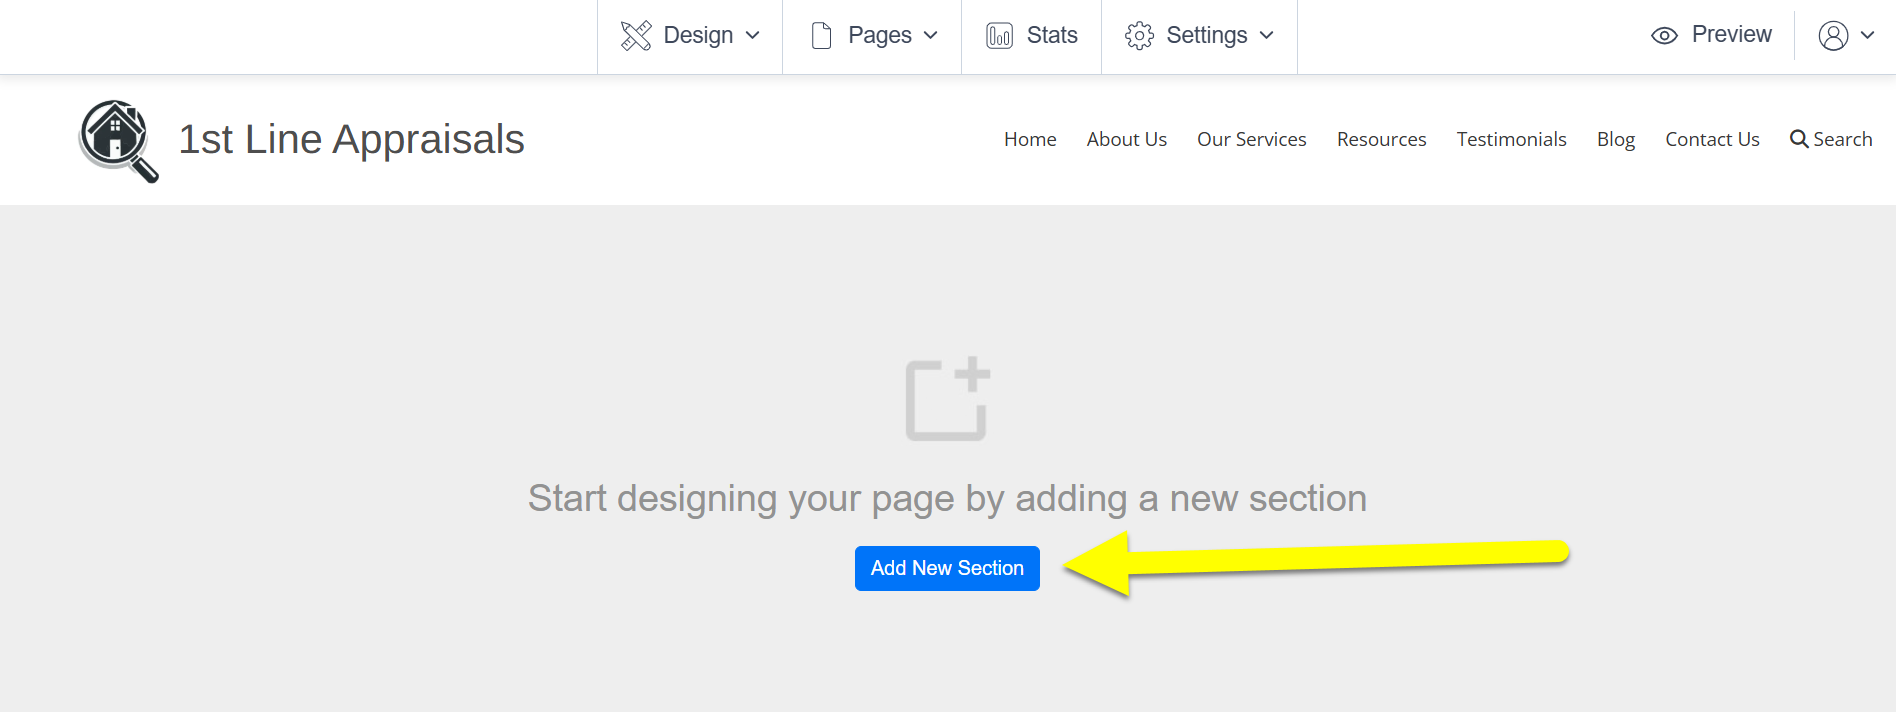Click the Pages document icon

(821, 36)
